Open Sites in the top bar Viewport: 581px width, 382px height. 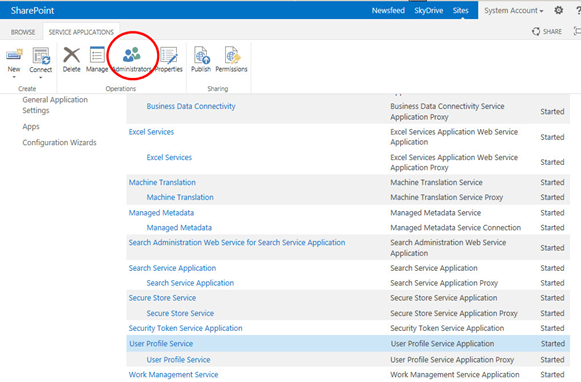pyautogui.click(x=460, y=10)
